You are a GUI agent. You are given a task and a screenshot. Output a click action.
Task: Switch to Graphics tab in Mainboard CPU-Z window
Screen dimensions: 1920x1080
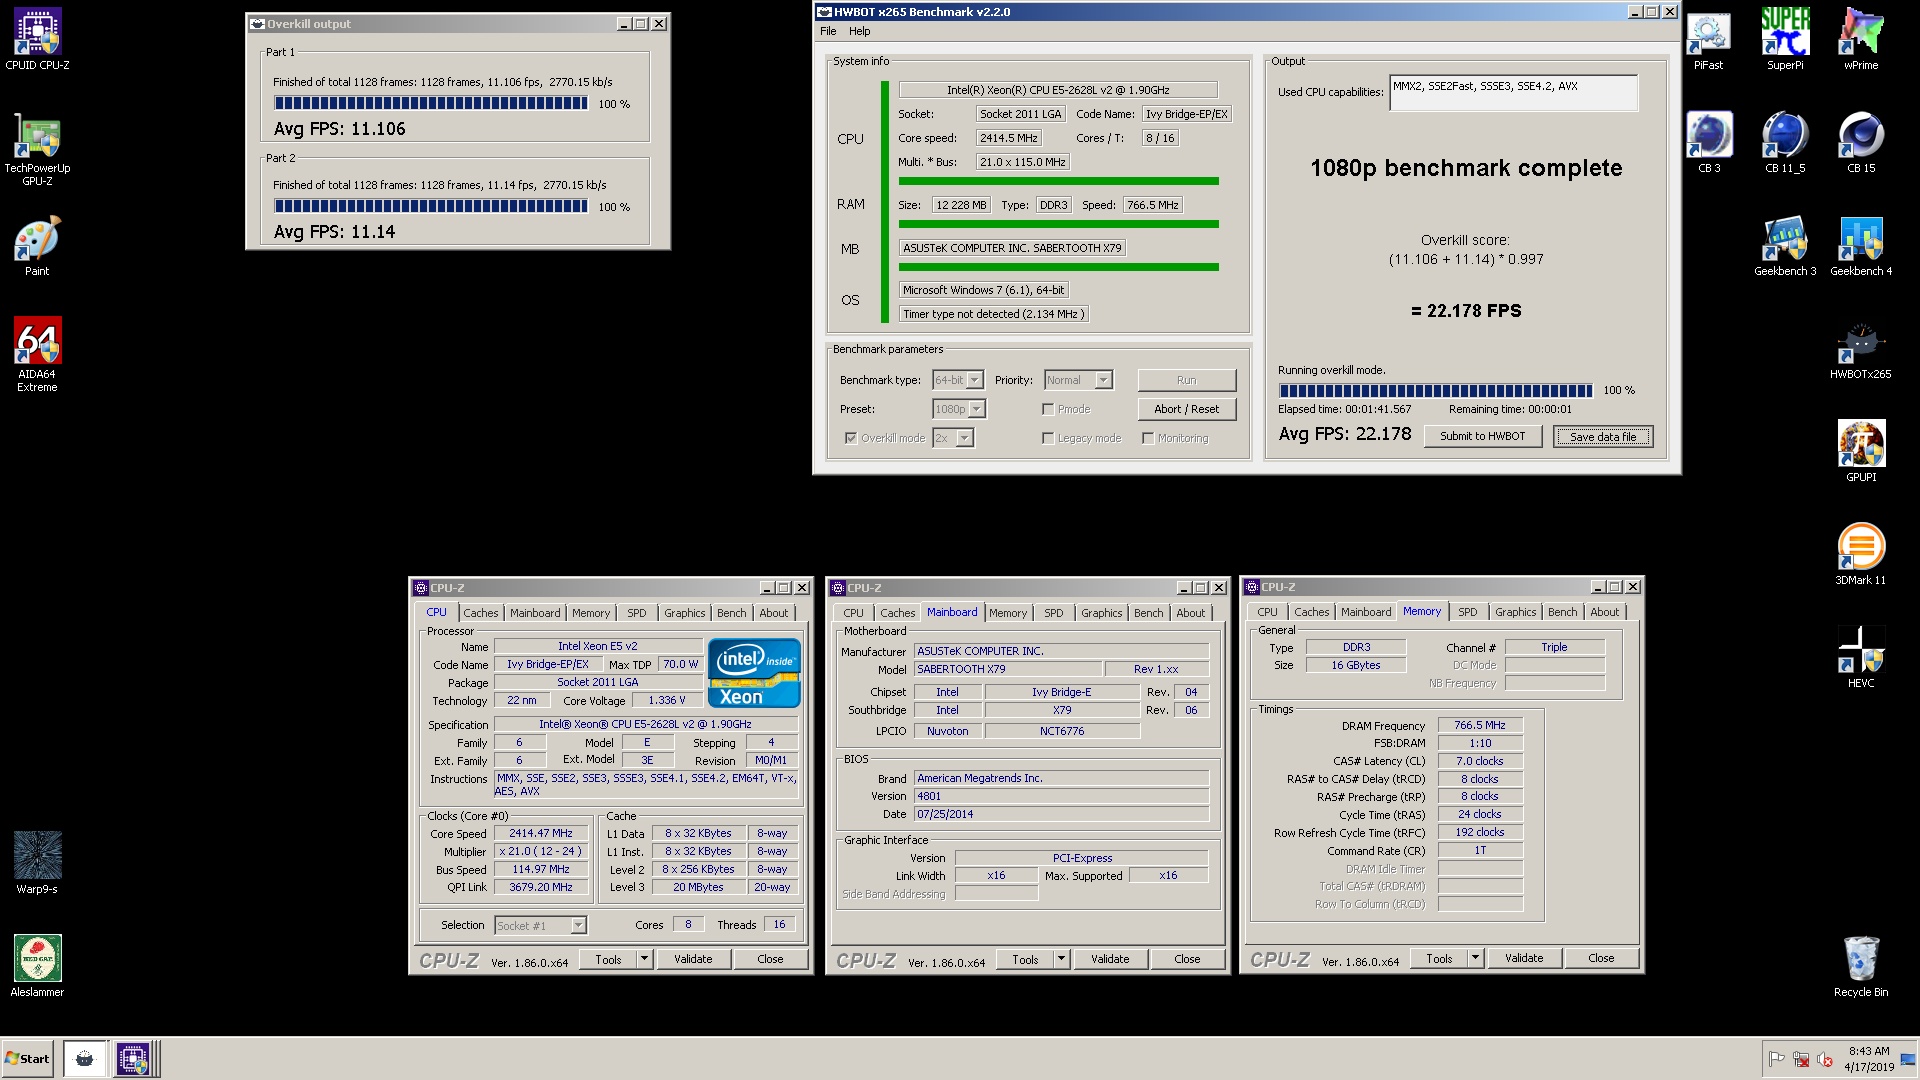(1102, 613)
